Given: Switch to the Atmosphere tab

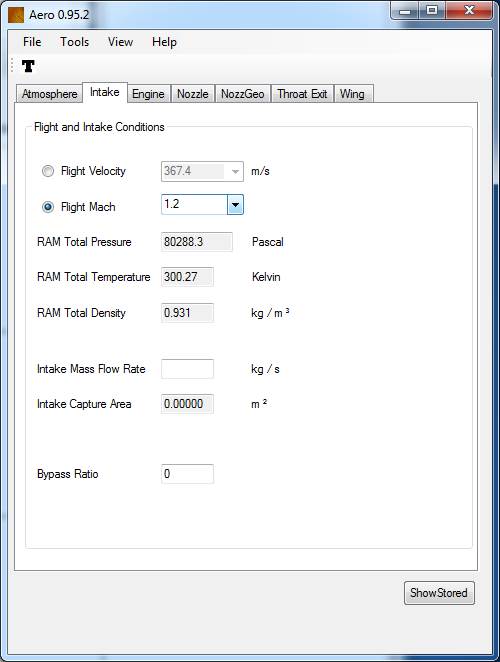Looking at the screenshot, I should [x=49, y=94].
